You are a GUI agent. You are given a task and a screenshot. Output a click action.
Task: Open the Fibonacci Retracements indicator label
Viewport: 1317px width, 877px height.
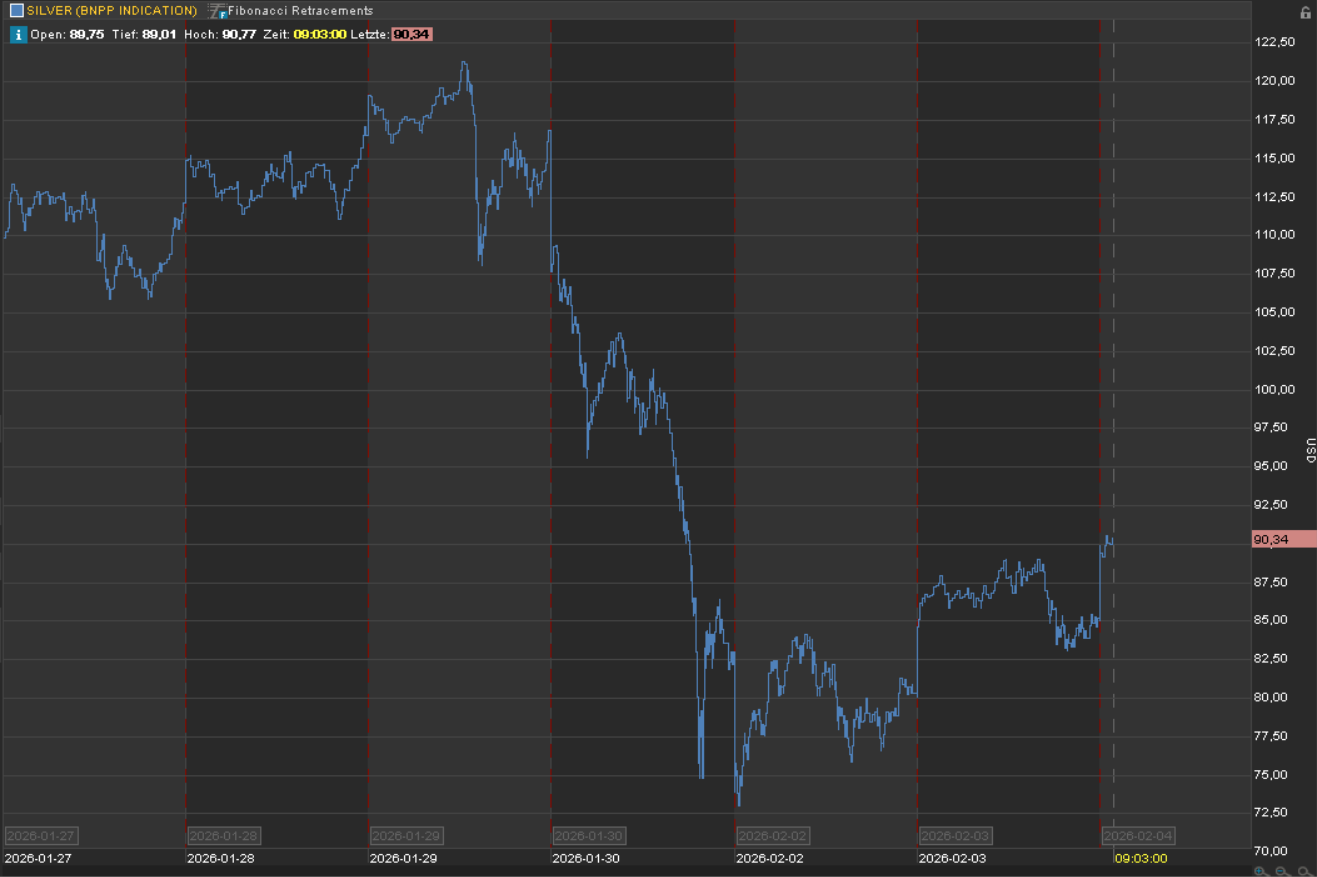300,11
